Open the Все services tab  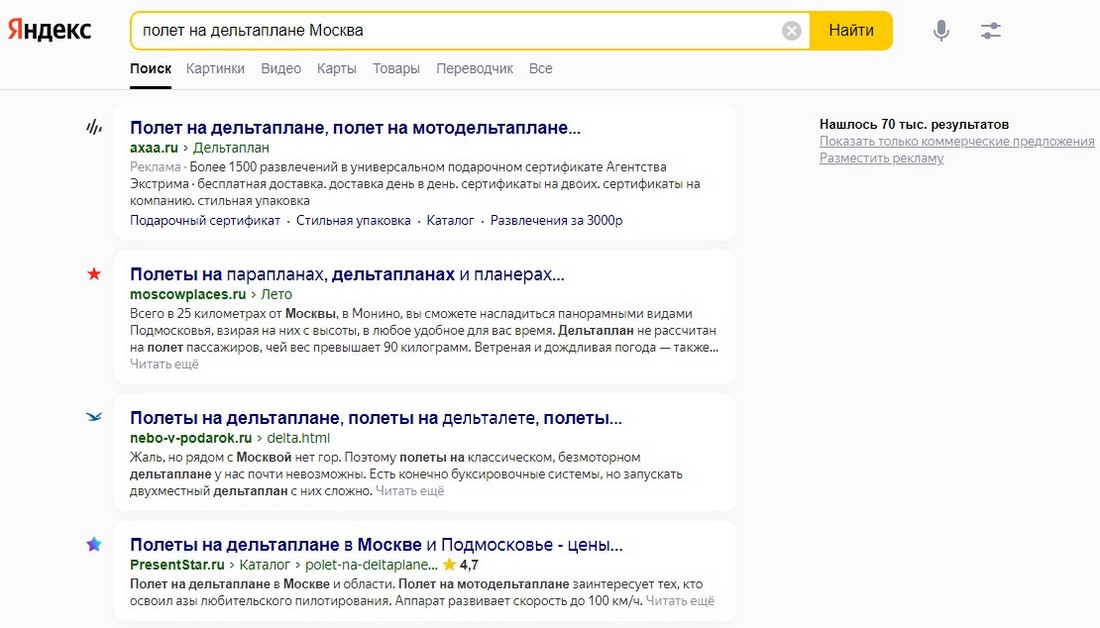[540, 69]
